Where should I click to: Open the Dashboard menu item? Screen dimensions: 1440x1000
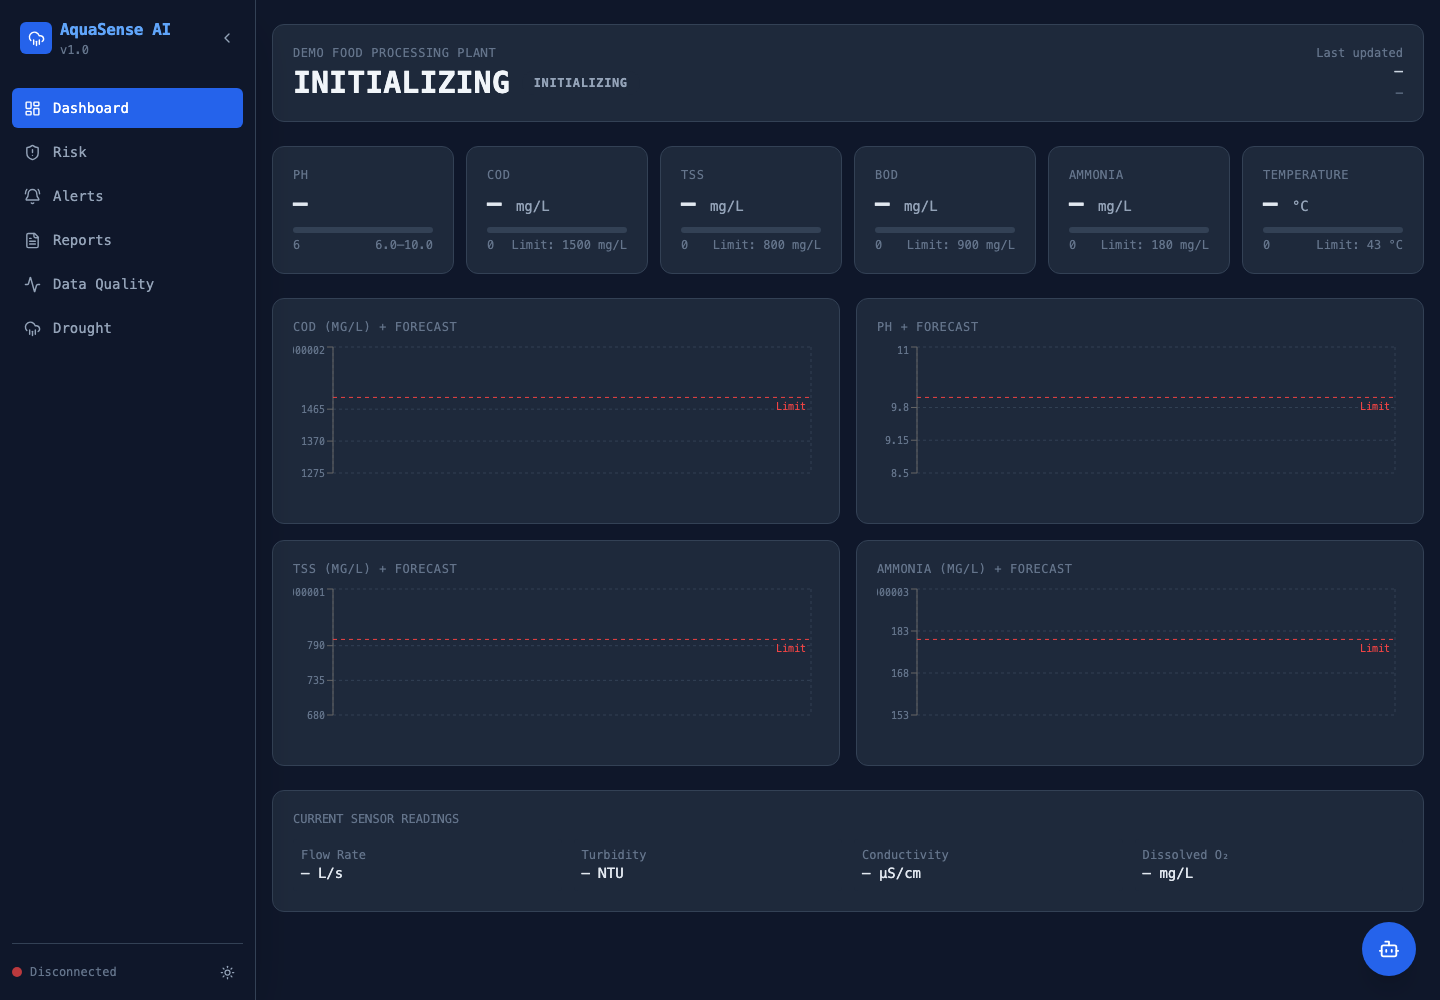[127, 108]
